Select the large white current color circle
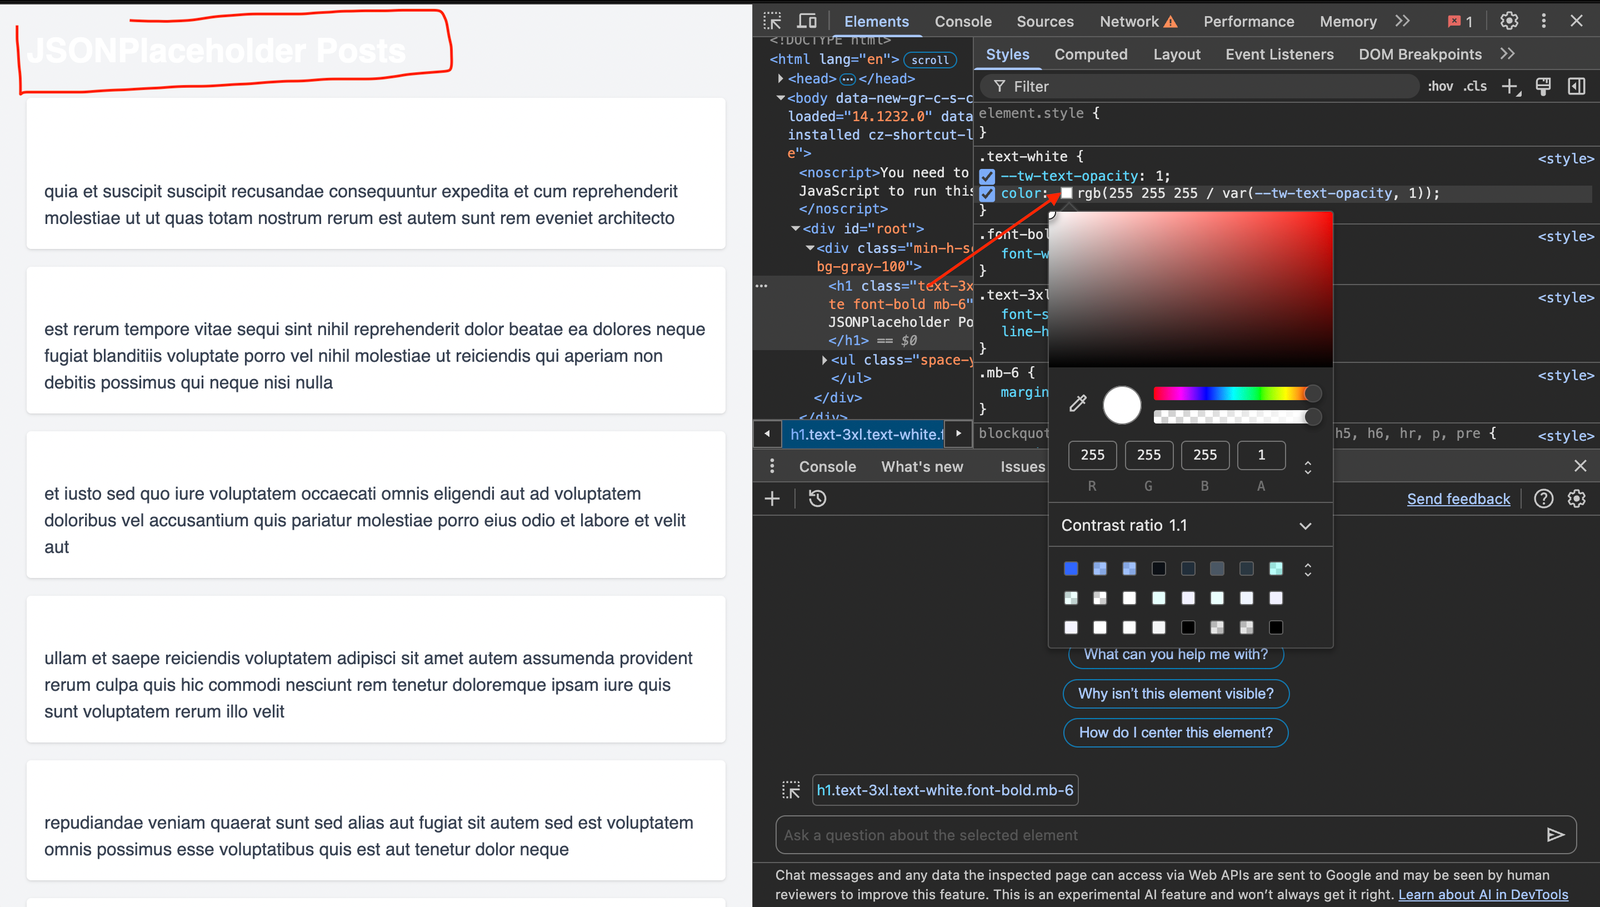Screen dimensions: 1600x907 1122,405
